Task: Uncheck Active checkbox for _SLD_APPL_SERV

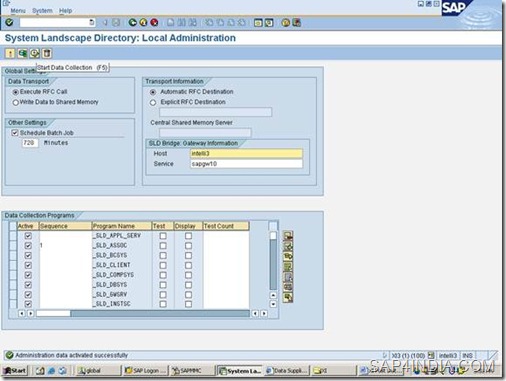Action: [28, 236]
